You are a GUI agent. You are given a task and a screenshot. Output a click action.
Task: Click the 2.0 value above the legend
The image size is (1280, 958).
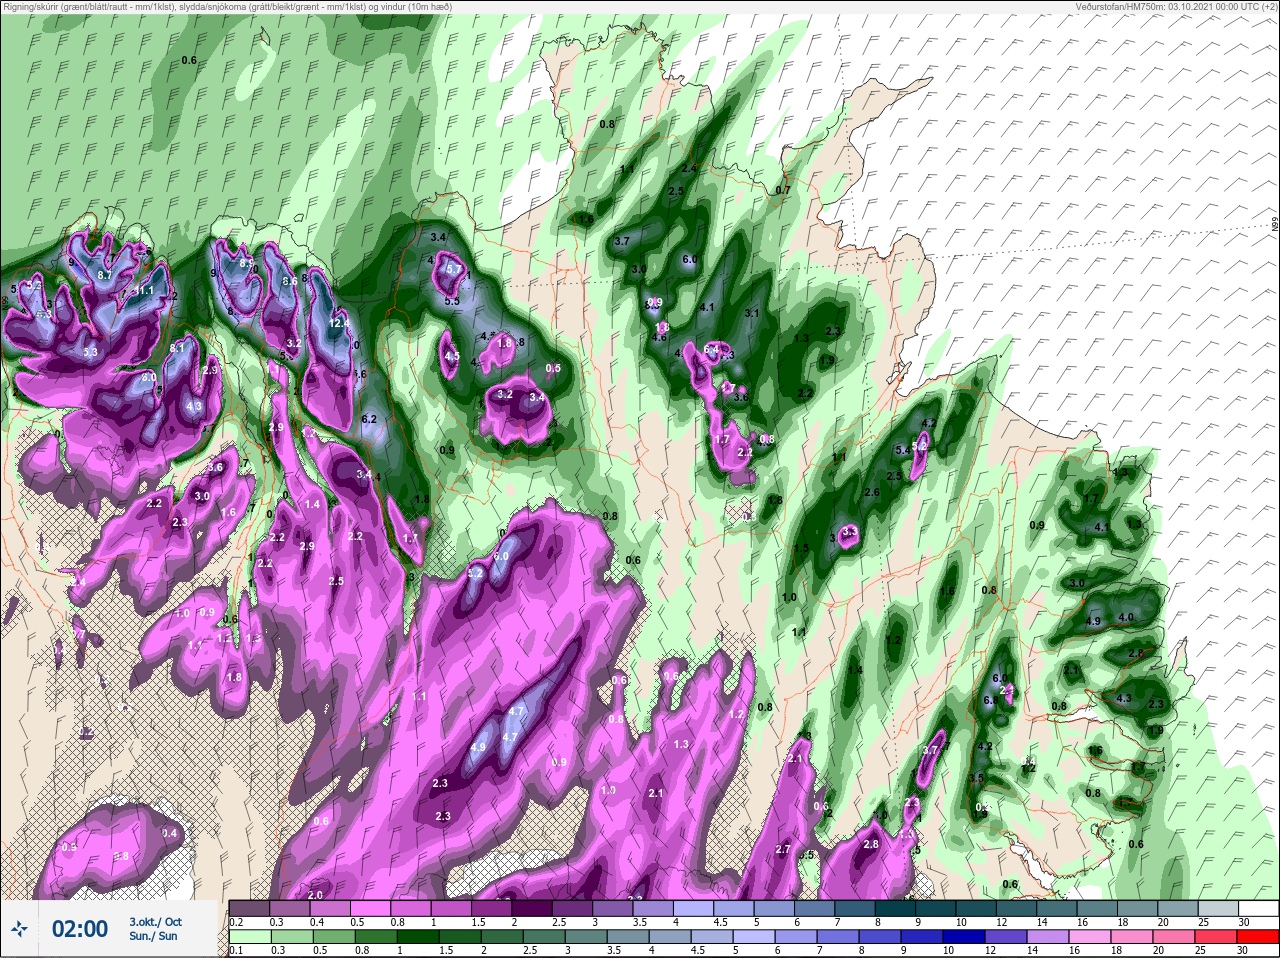[x=316, y=894]
